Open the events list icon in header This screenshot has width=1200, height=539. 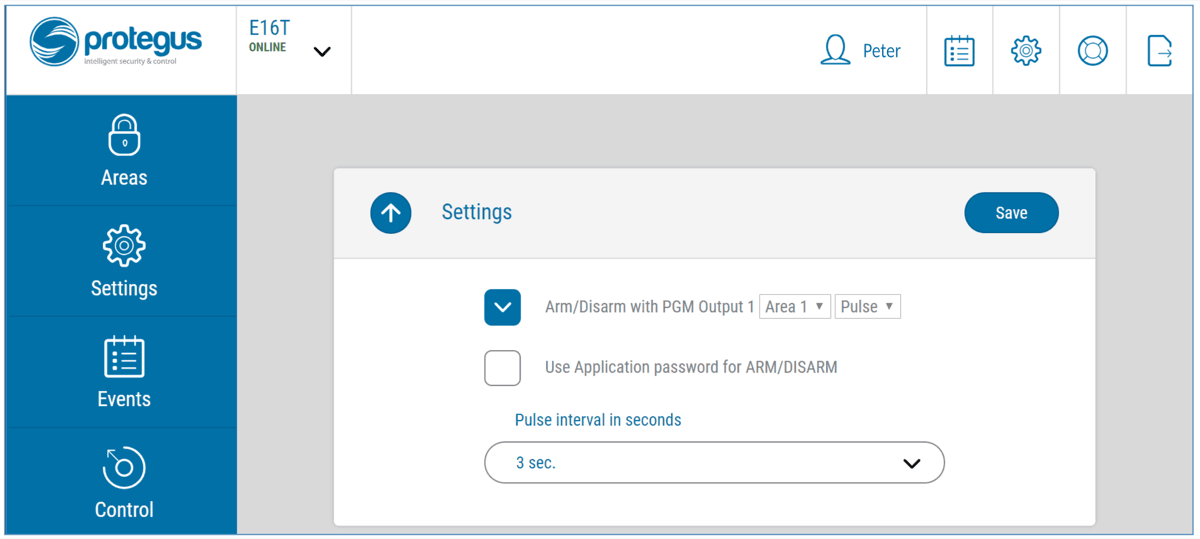click(959, 51)
